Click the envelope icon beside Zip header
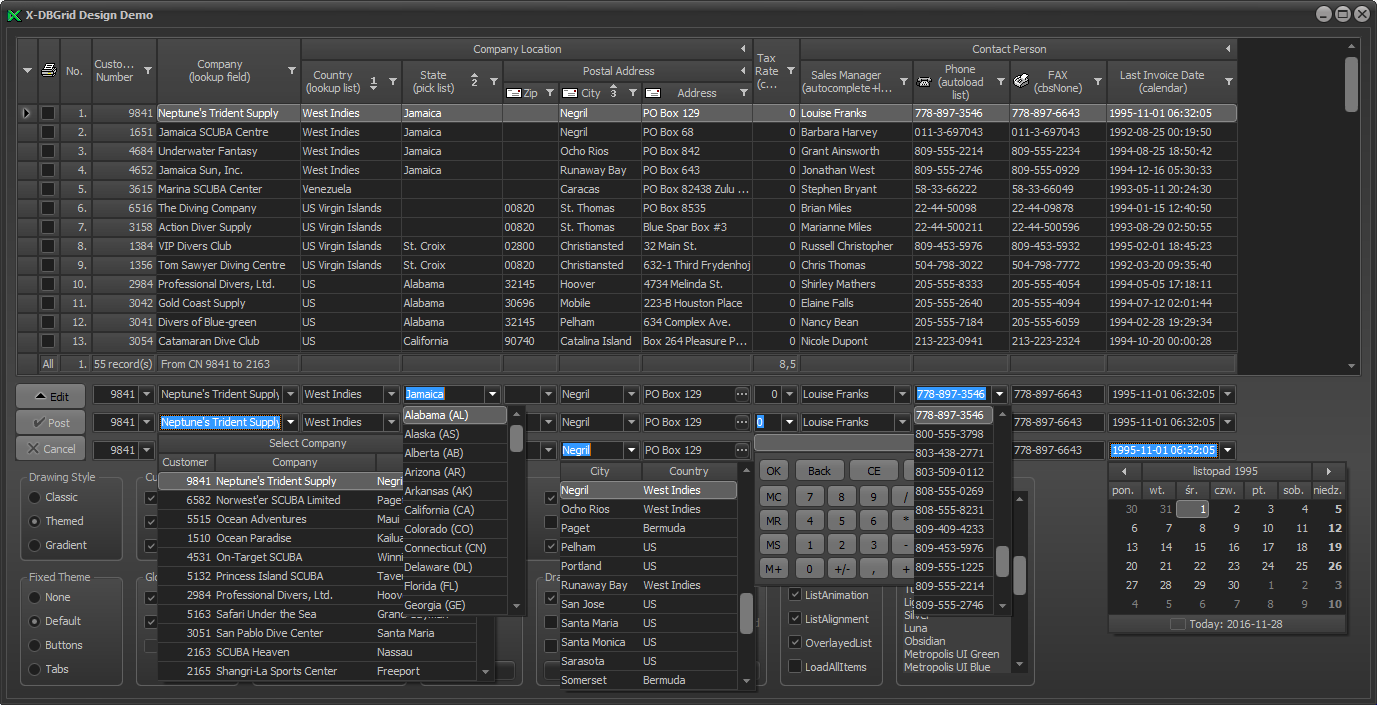 (514, 93)
